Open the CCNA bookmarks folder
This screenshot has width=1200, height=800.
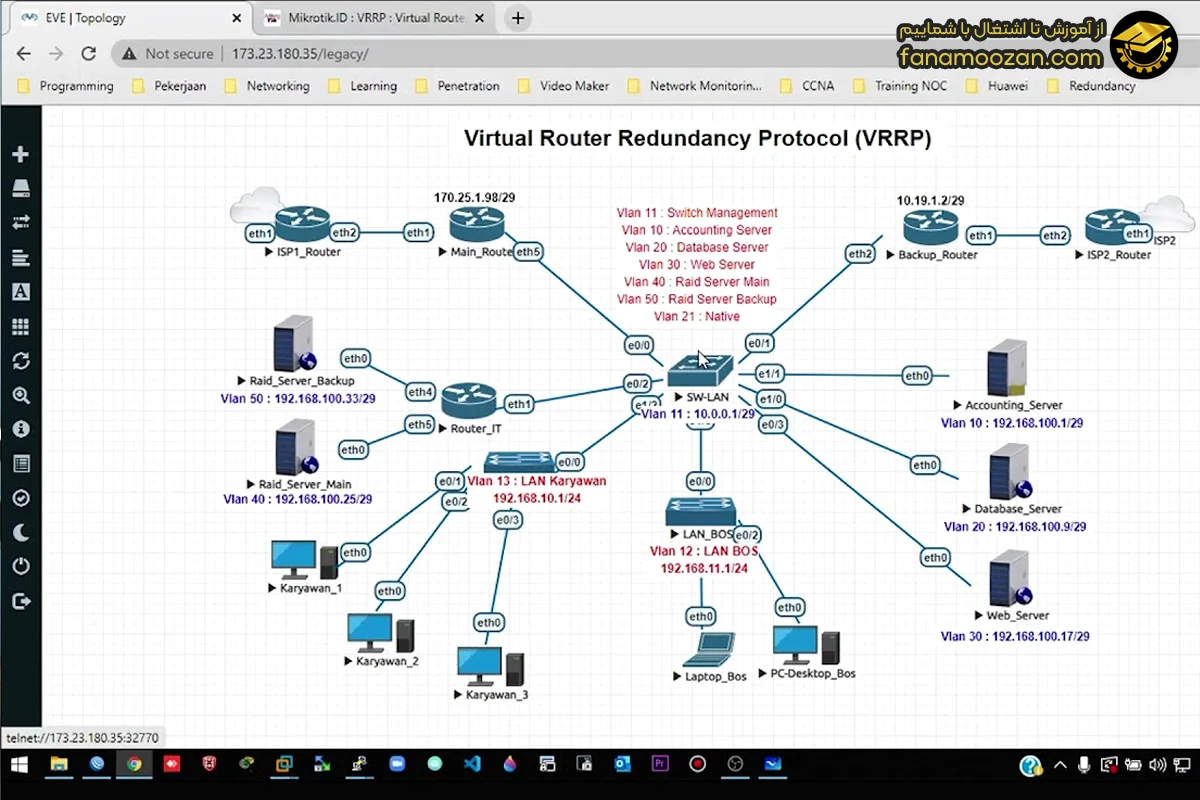pyautogui.click(x=806, y=86)
